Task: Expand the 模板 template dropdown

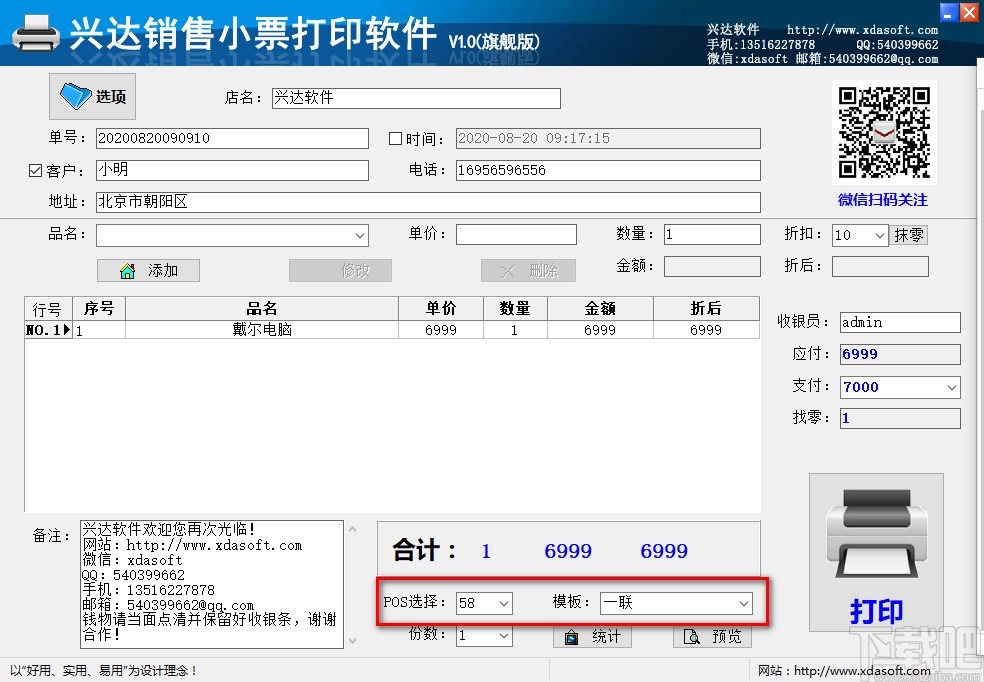Action: [x=743, y=602]
